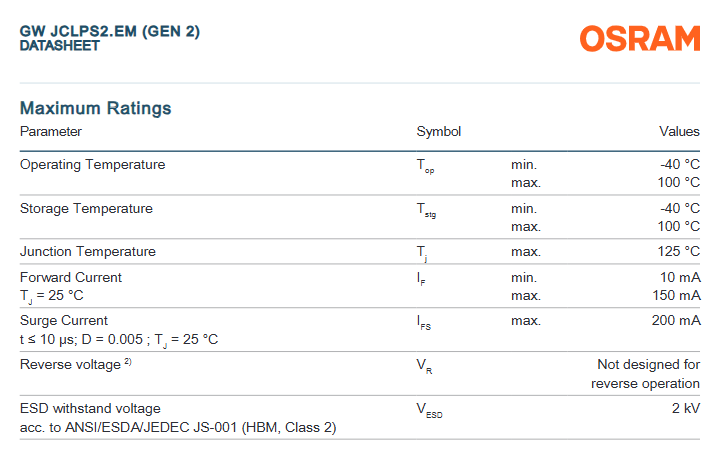
Task: Click the 125 °C junction temperature value
Action: pyautogui.click(x=679, y=251)
